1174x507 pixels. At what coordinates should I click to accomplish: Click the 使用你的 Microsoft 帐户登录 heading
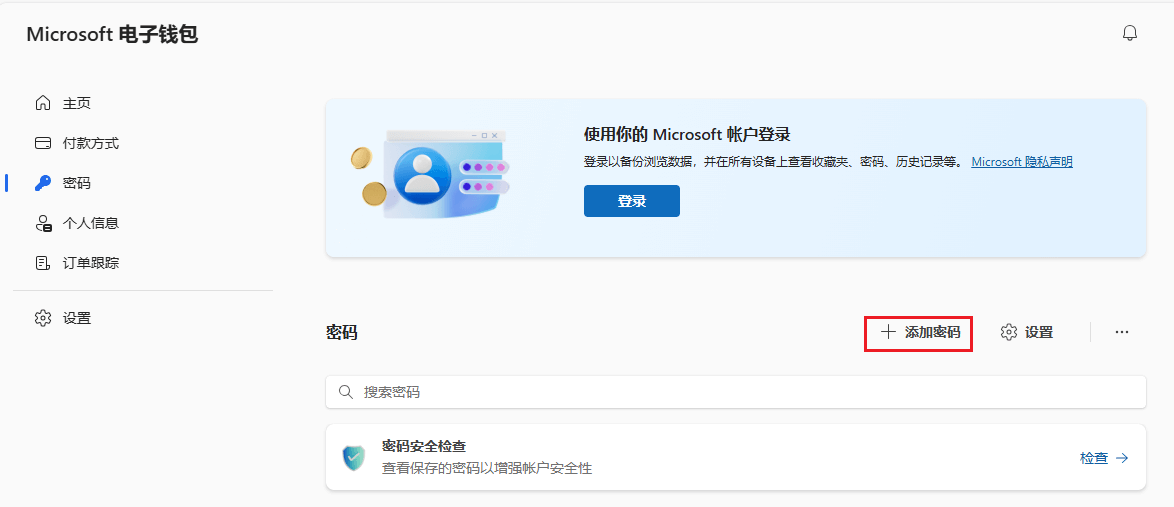tap(687, 135)
